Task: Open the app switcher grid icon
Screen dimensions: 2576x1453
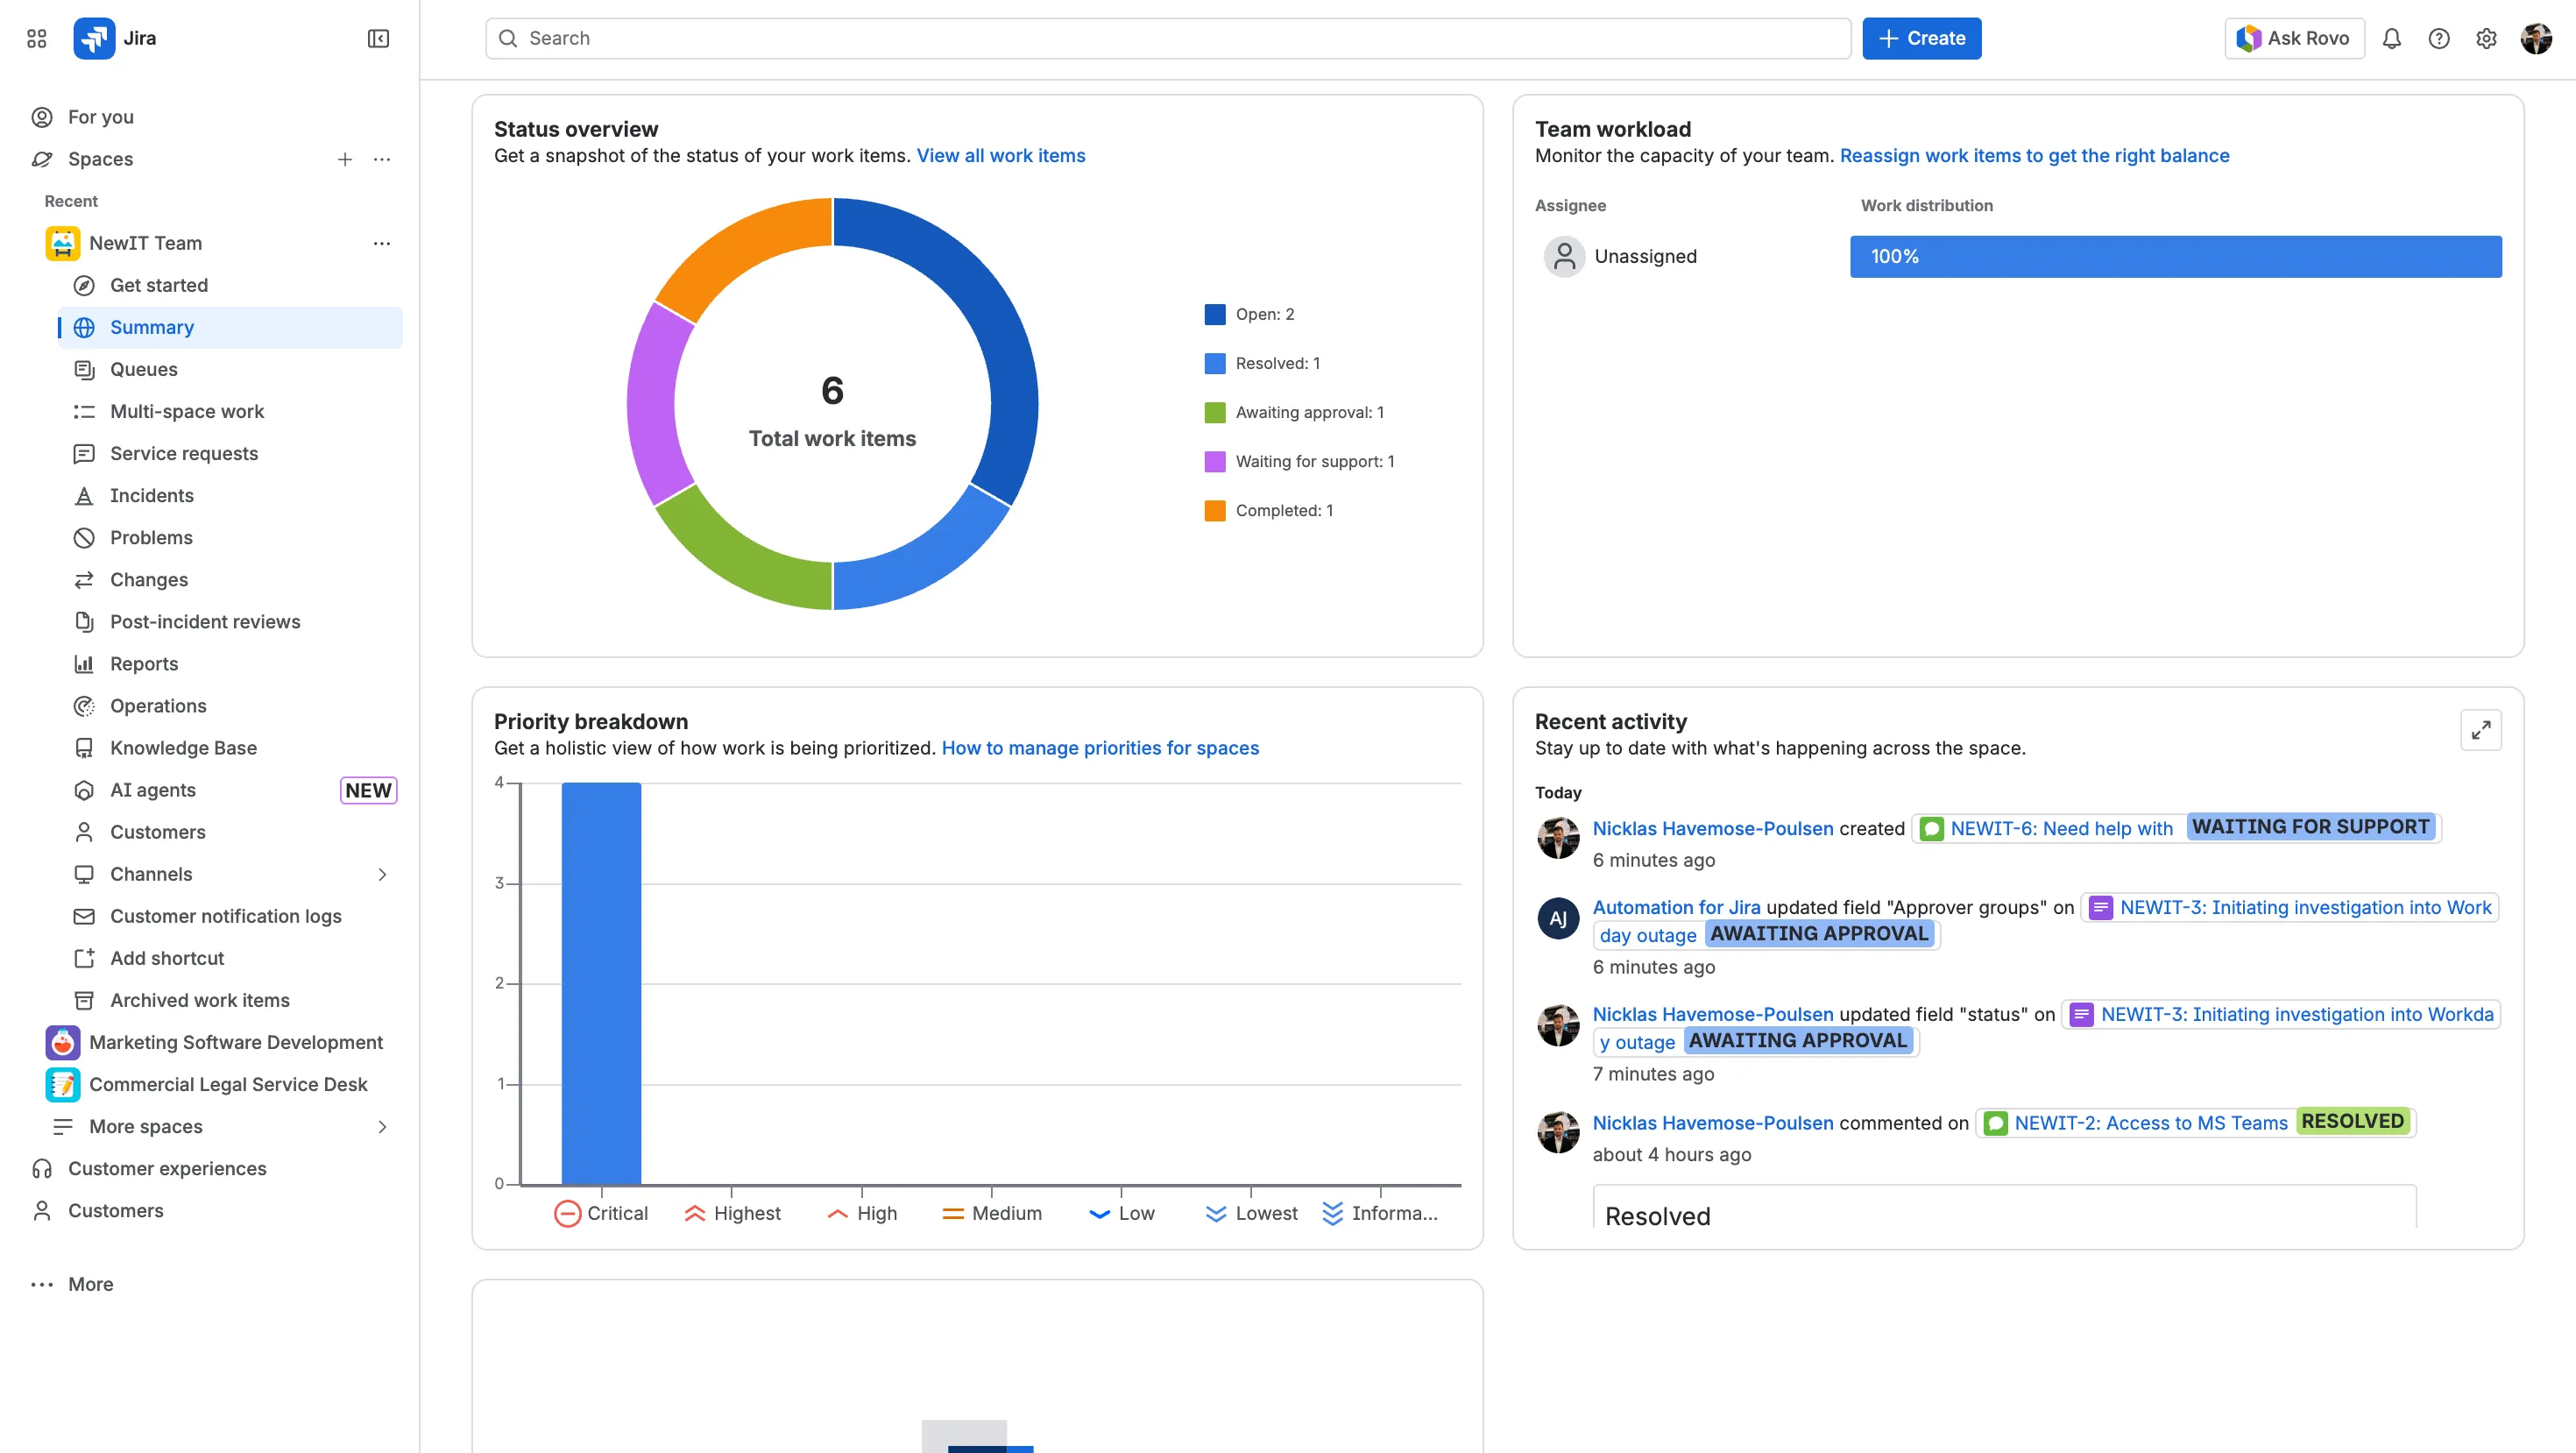Action: coord(37,38)
